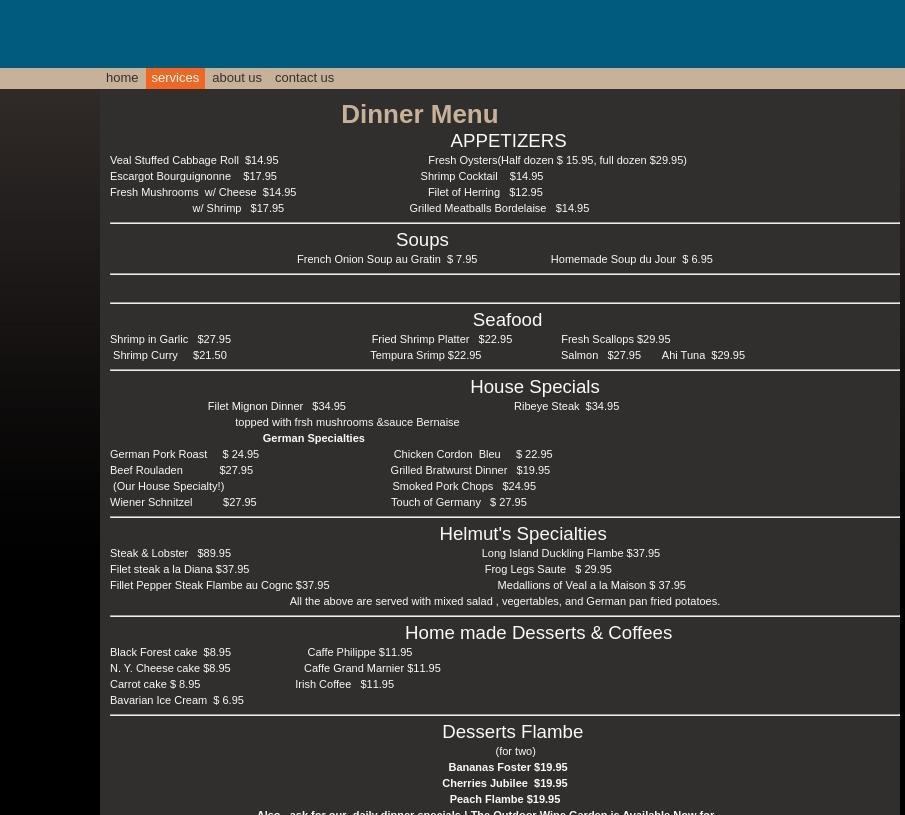Click the German Specialties subheading

313,438
